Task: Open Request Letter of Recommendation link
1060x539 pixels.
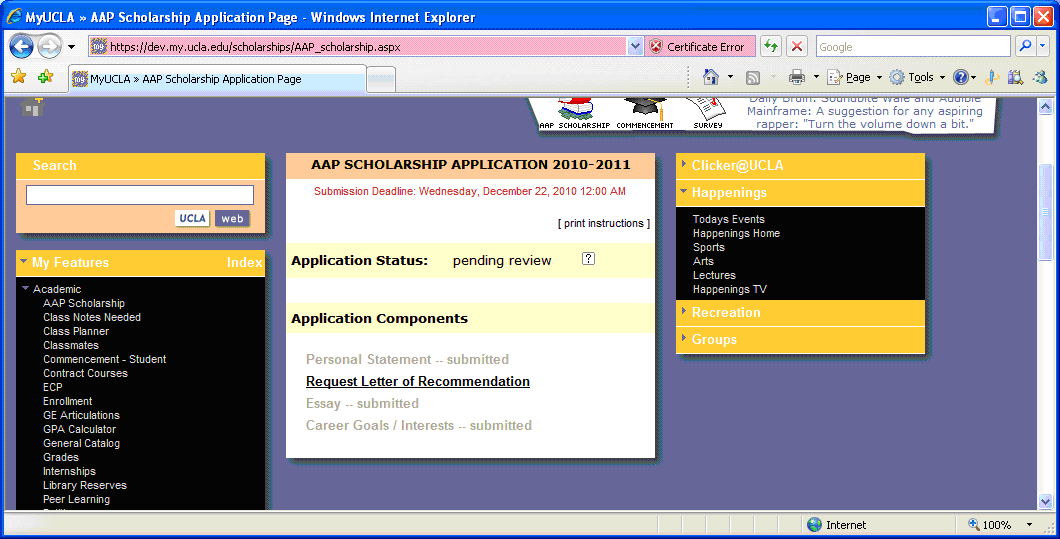Action: click(x=417, y=382)
